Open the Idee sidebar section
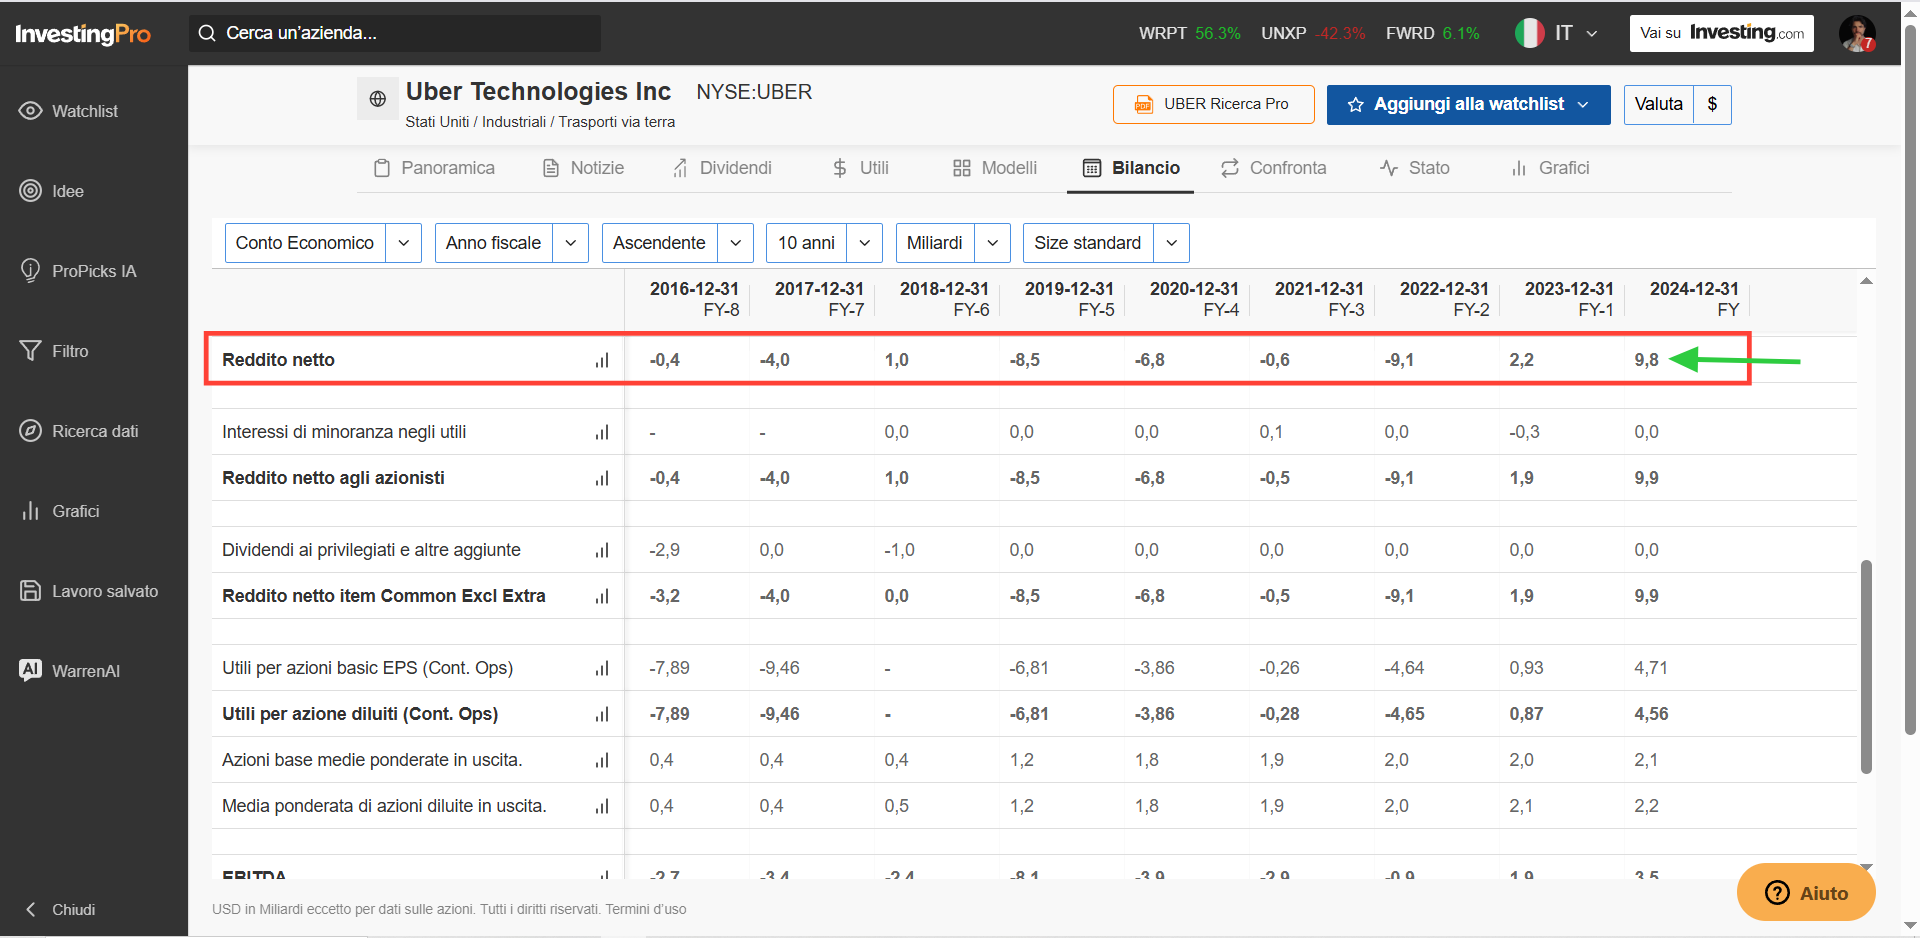1920x938 pixels. pos(51,191)
